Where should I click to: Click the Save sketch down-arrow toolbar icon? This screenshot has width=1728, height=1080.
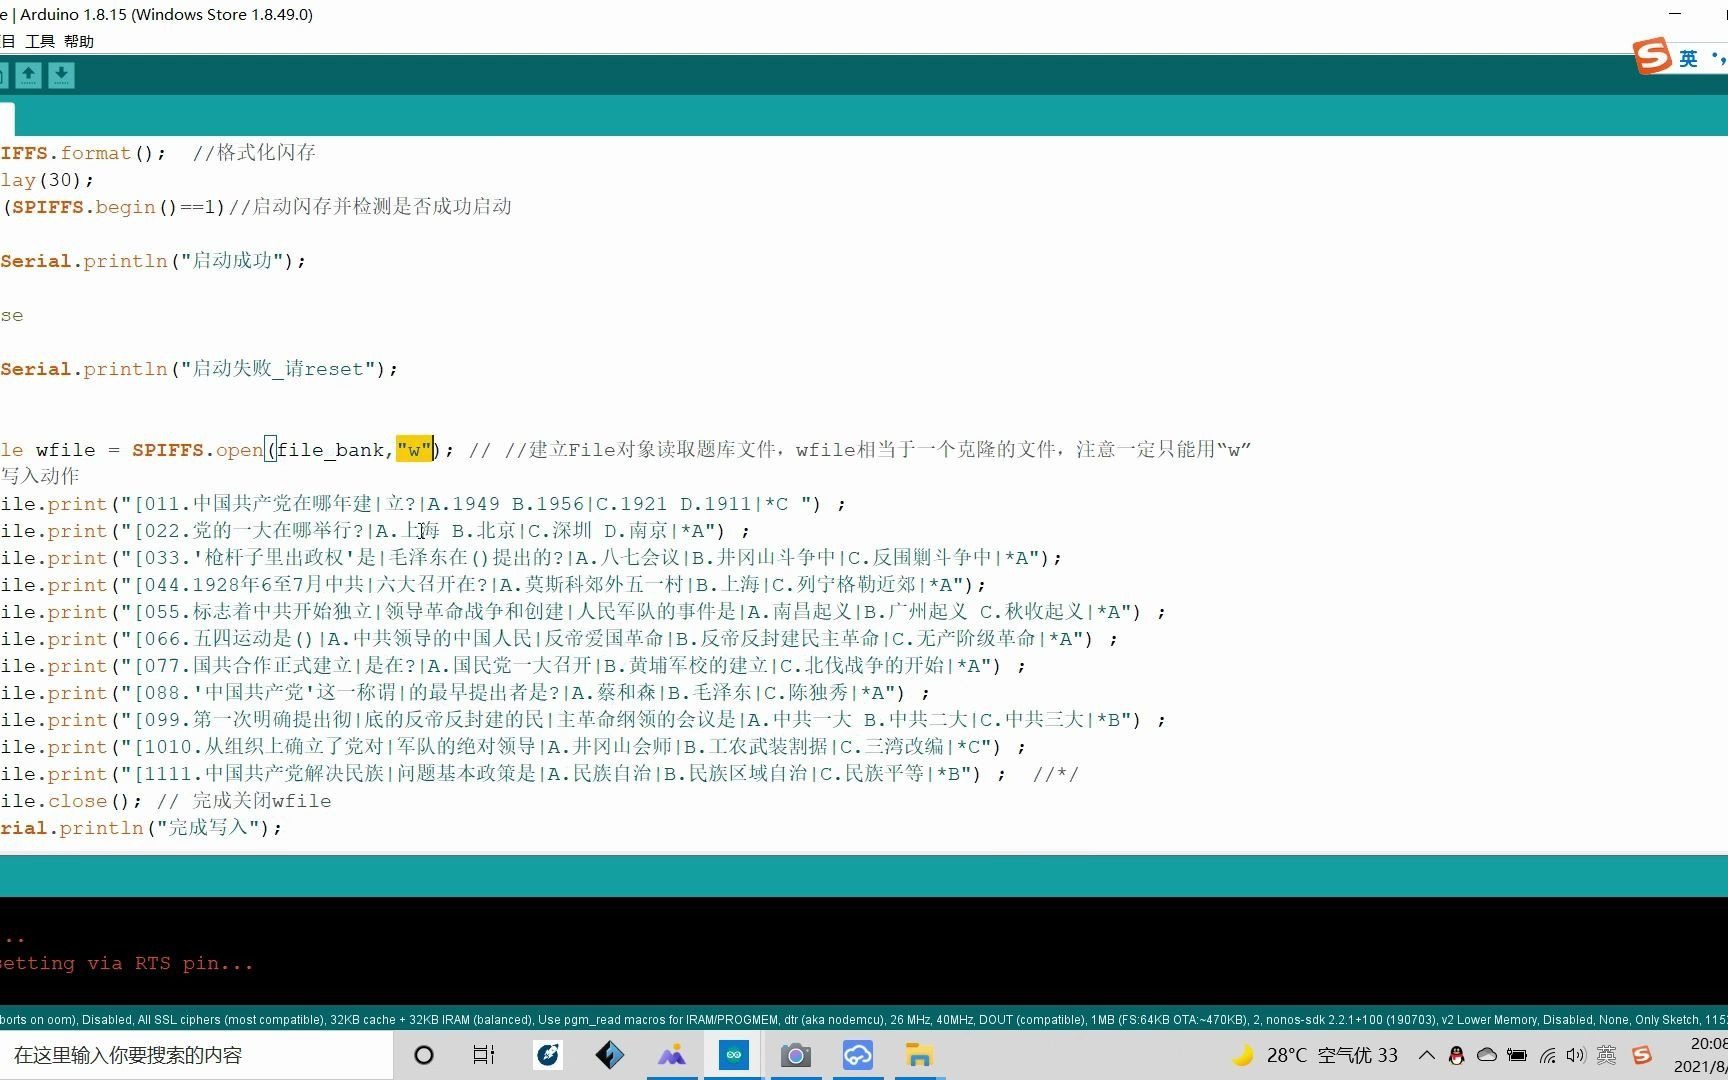[x=61, y=75]
